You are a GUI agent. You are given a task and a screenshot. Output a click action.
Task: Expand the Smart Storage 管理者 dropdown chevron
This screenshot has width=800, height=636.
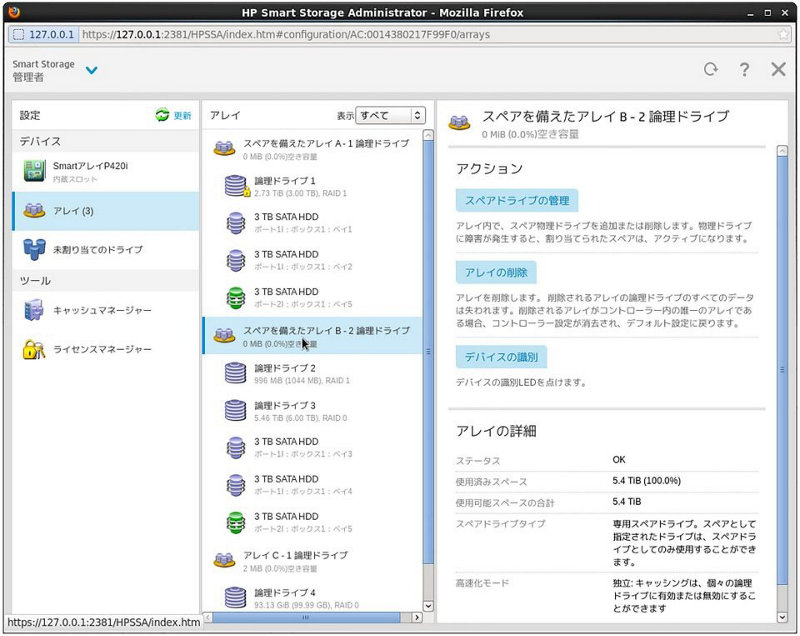[92, 70]
